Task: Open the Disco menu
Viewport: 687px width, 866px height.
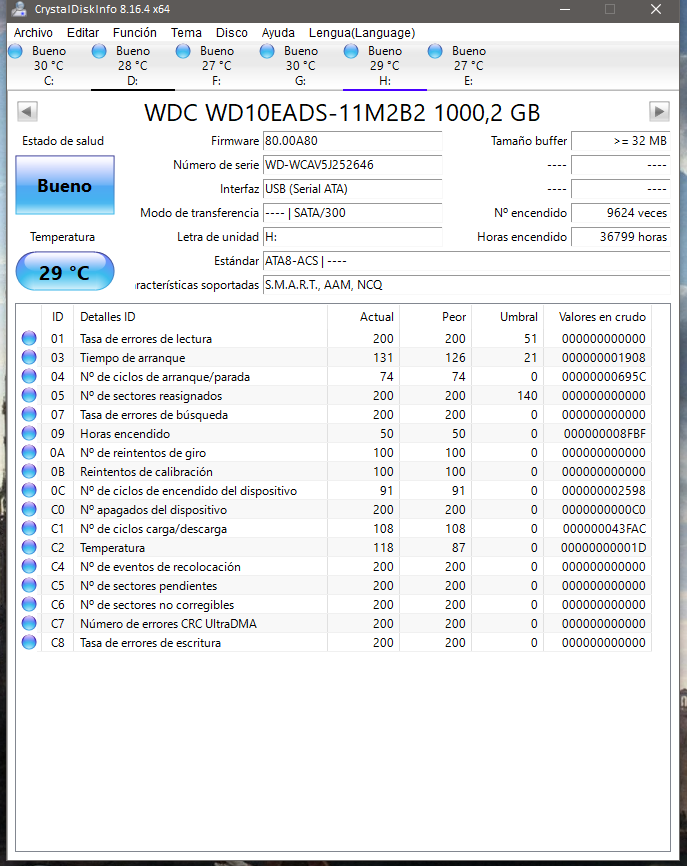Action: point(231,33)
